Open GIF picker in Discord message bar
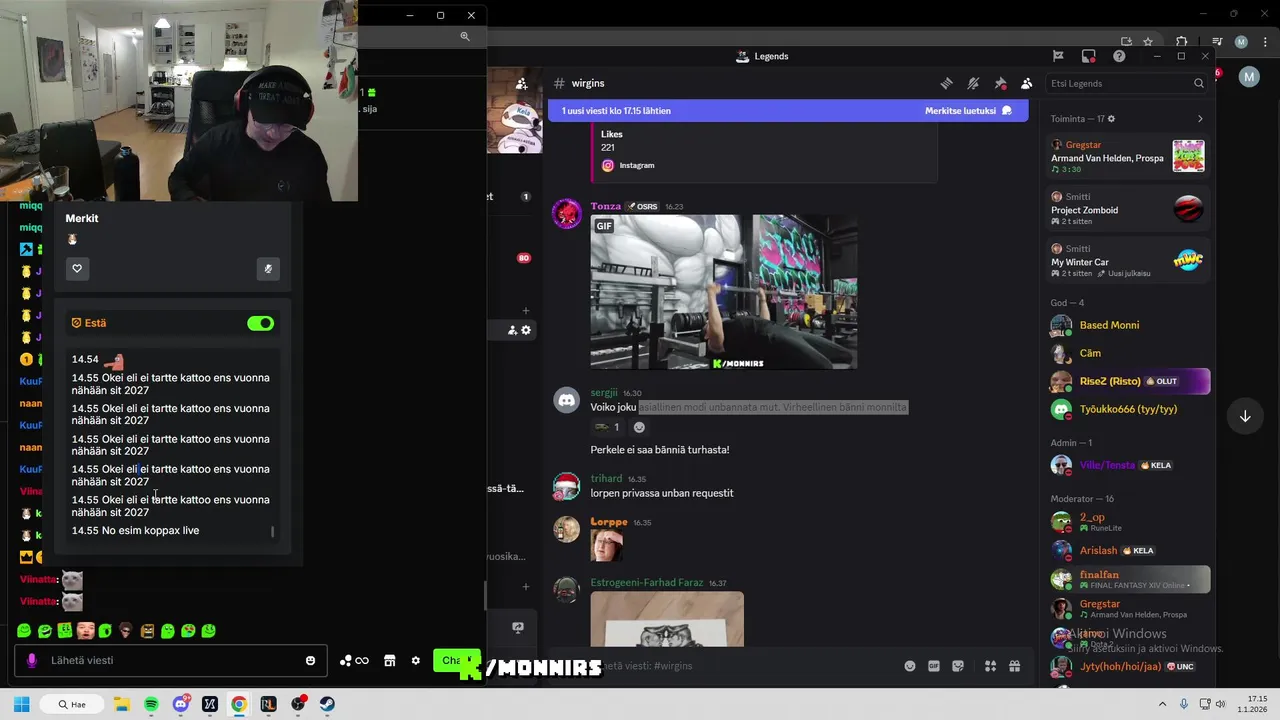 point(934,666)
